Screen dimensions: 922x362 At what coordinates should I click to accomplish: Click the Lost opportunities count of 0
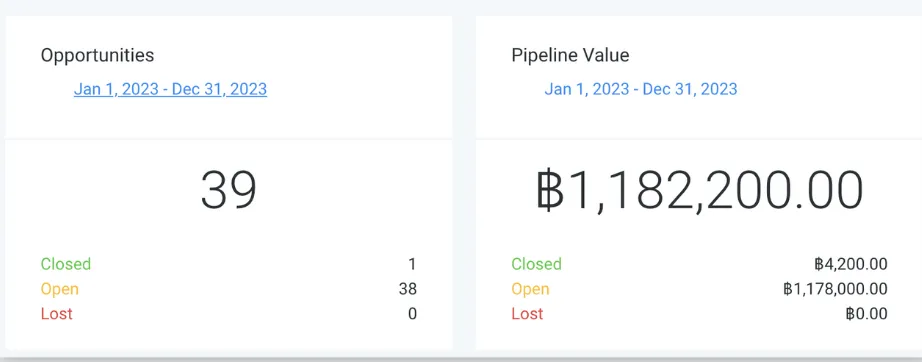pos(412,314)
